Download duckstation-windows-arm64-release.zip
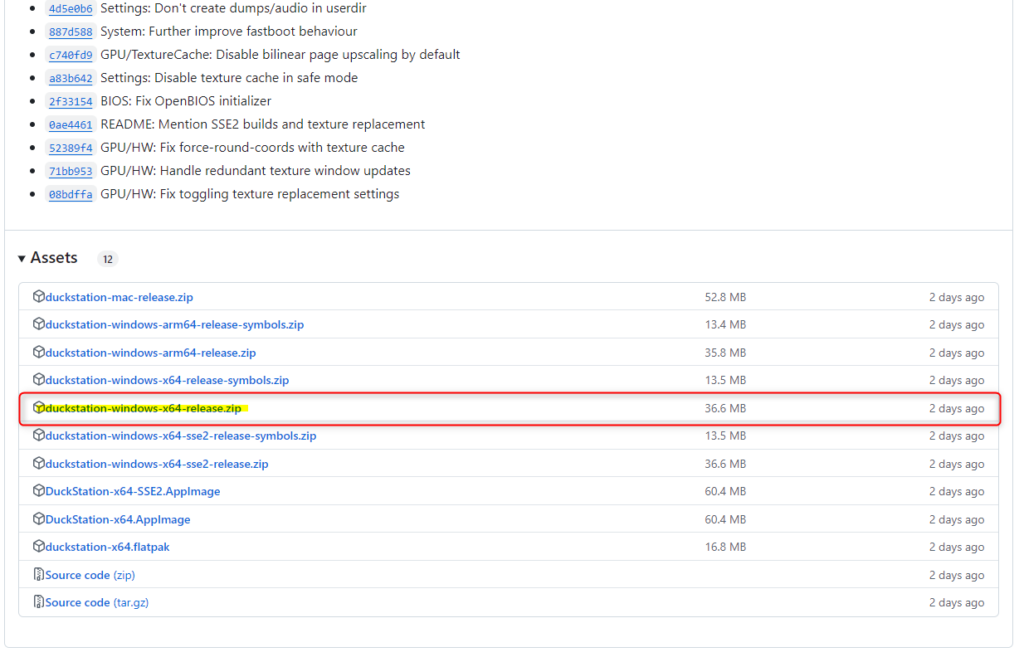 tap(150, 353)
